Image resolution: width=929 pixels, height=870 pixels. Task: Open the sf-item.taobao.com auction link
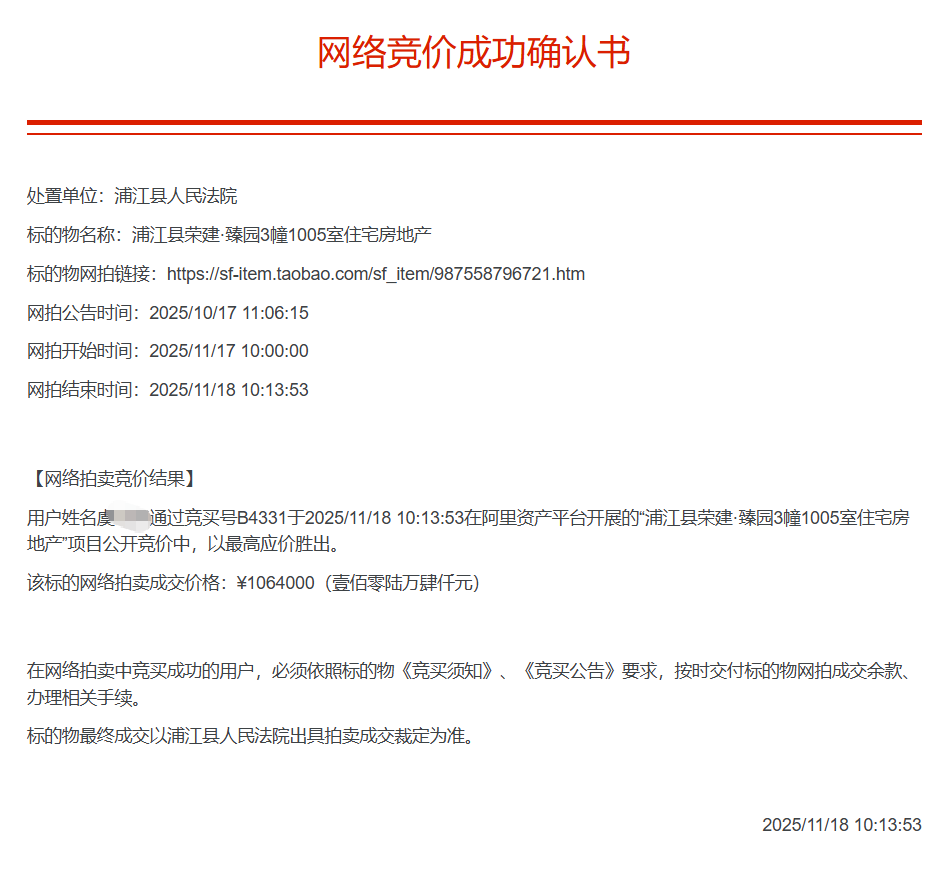click(375, 274)
